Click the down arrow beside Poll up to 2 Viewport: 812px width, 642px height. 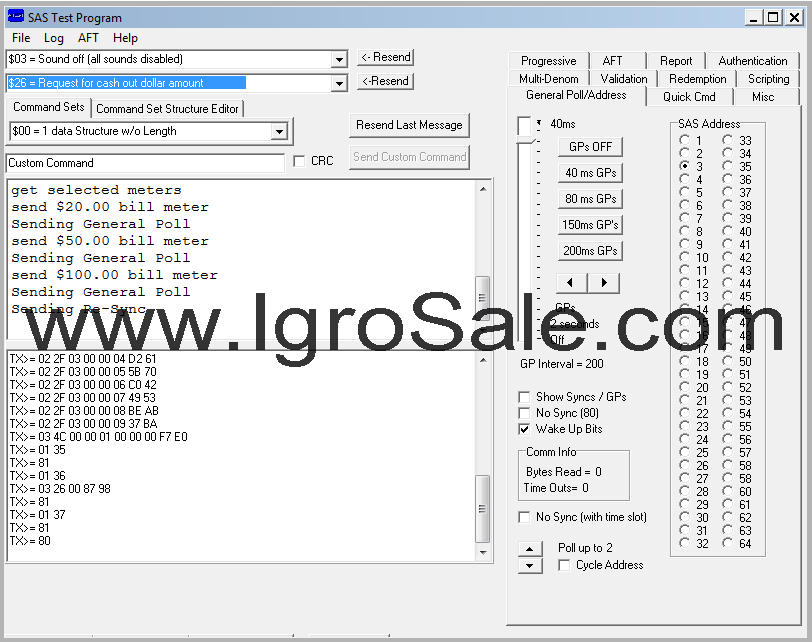pyautogui.click(x=532, y=564)
